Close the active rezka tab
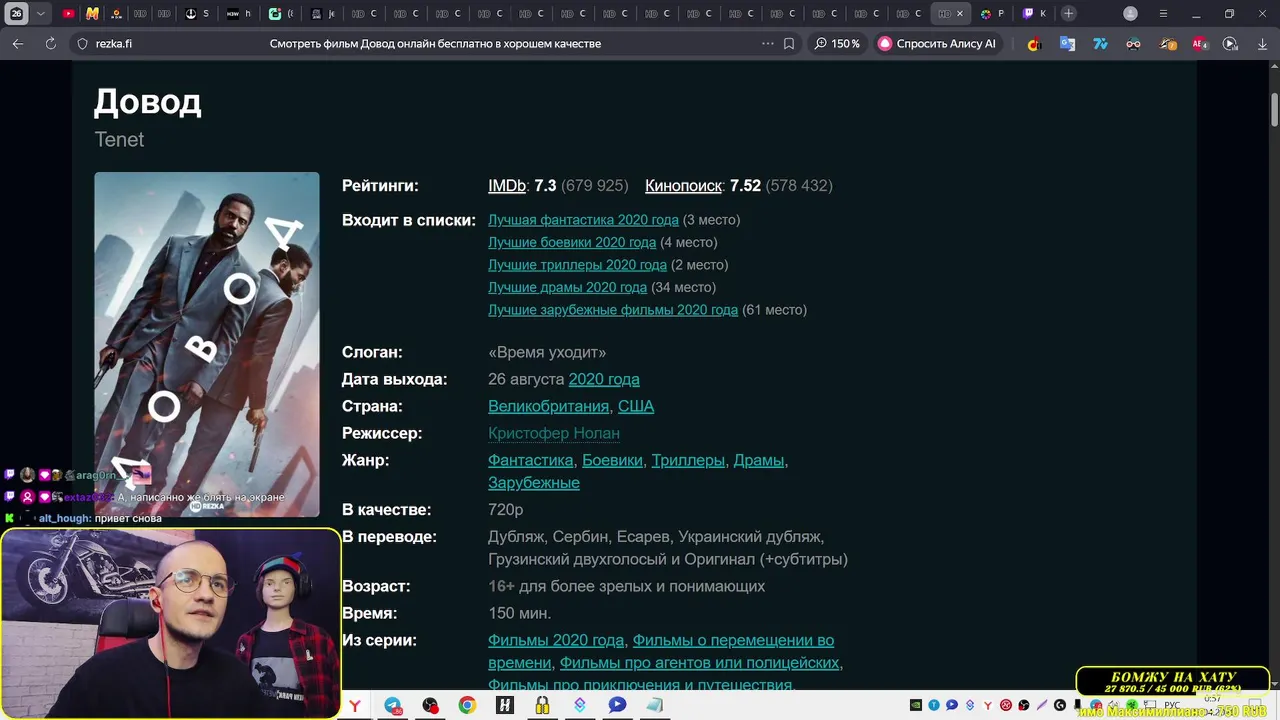This screenshot has width=1280, height=720. point(961,14)
